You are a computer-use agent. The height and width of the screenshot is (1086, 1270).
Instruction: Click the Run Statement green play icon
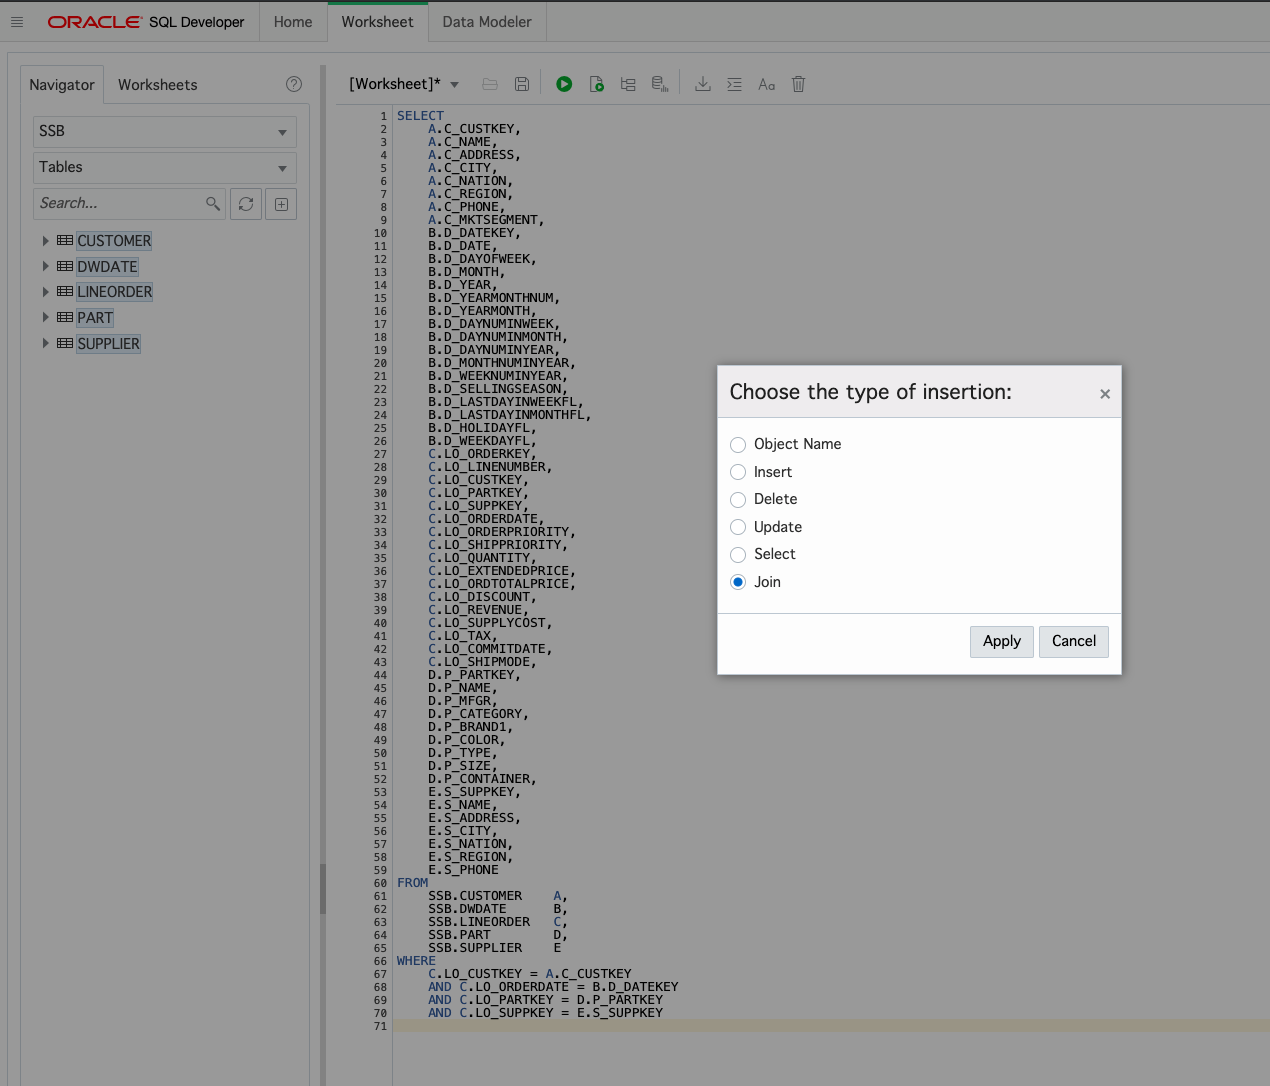point(564,84)
